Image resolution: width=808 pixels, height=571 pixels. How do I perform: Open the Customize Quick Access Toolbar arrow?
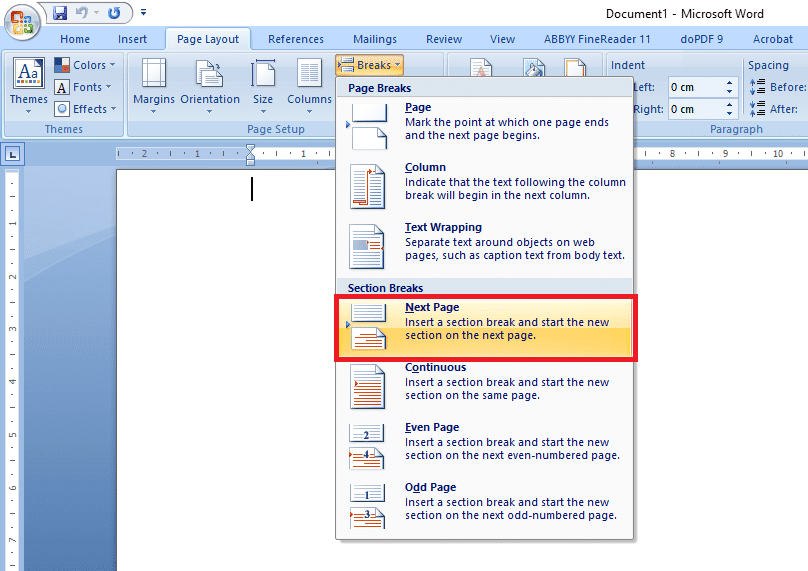[x=143, y=12]
